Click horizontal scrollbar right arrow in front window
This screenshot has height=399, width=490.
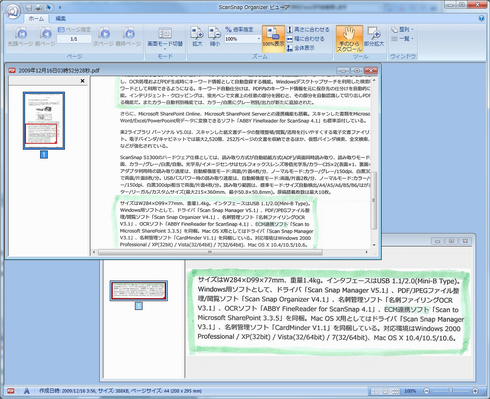tap(367, 252)
